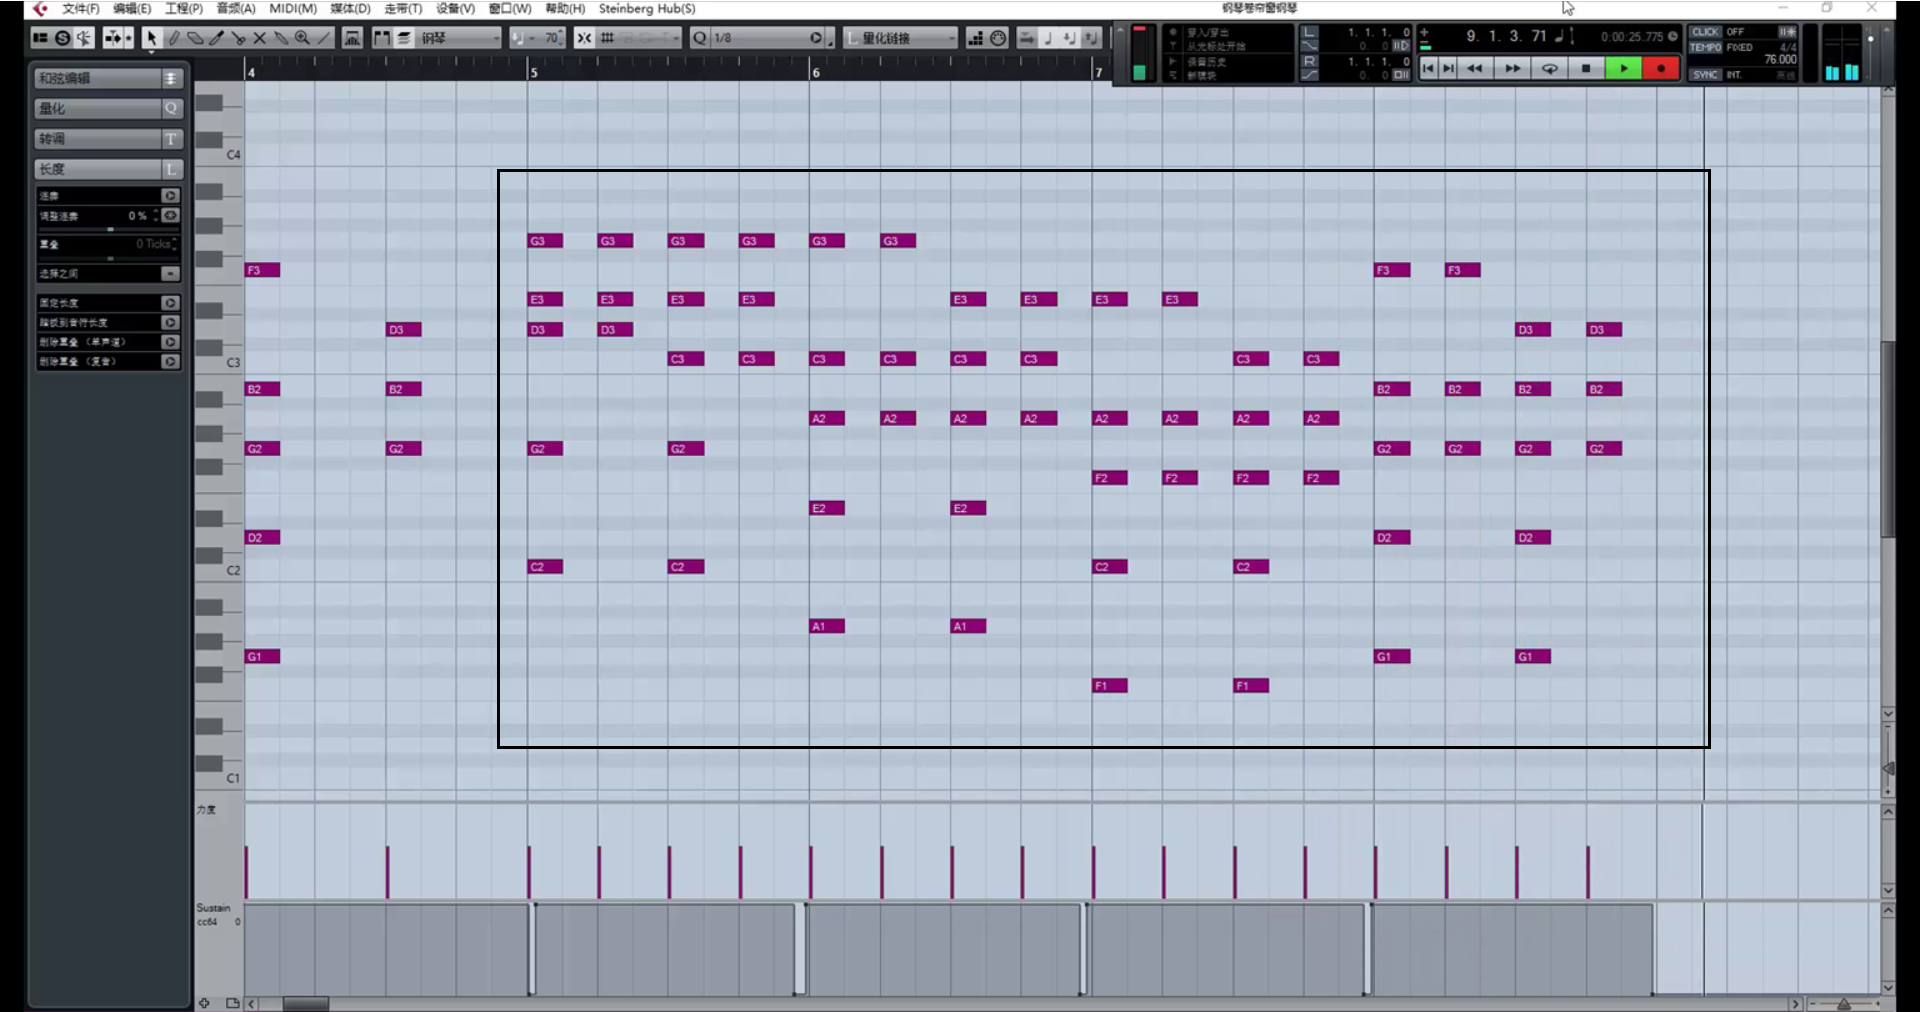This screenshot has width=1920, height=1012.
Task: Click the green Play button
Action: click(x=1624, y=68)
